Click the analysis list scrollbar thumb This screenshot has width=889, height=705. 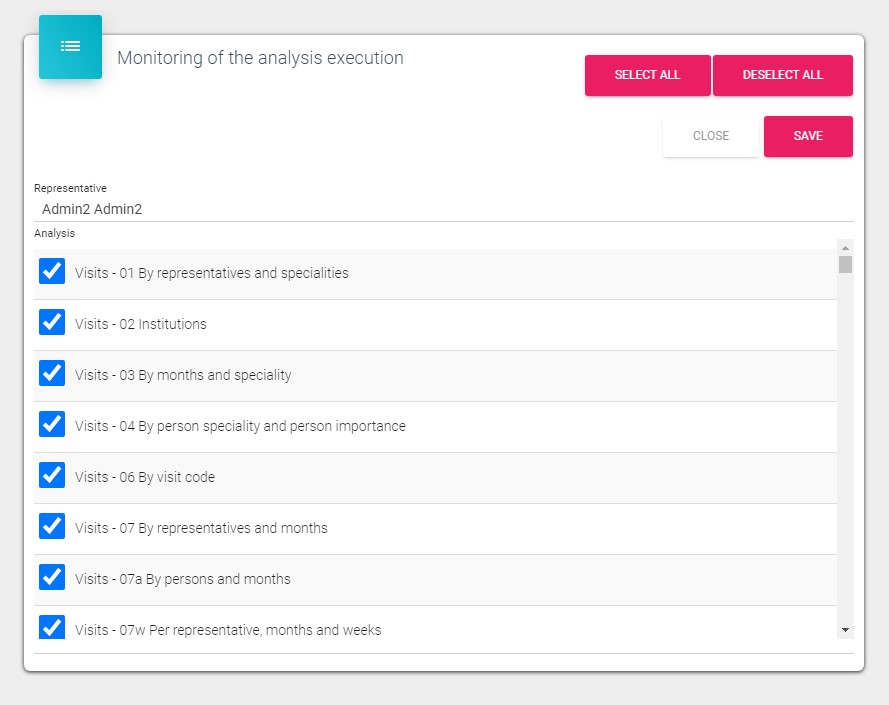(x=845, y=264)
